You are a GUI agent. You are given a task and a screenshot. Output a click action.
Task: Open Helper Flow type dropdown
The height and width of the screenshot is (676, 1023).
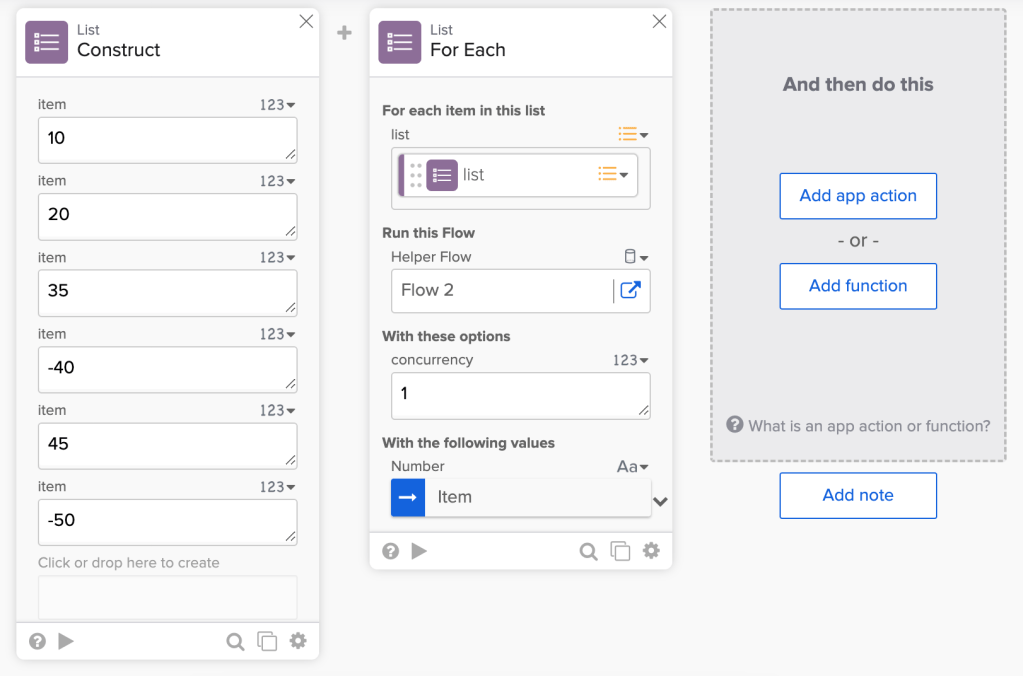pyautogui.click(x=636, y=257)
